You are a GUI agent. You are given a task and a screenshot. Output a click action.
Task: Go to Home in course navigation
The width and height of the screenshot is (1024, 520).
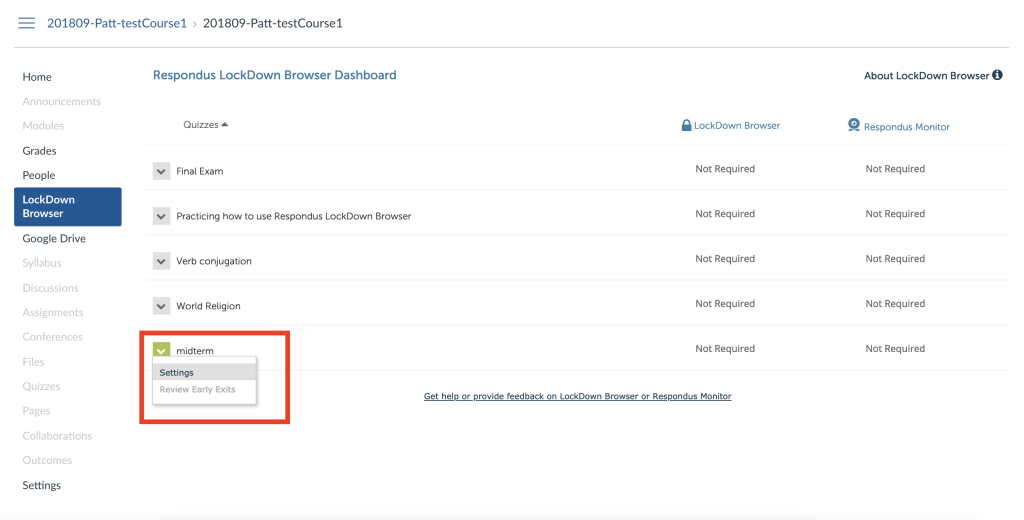37,77
